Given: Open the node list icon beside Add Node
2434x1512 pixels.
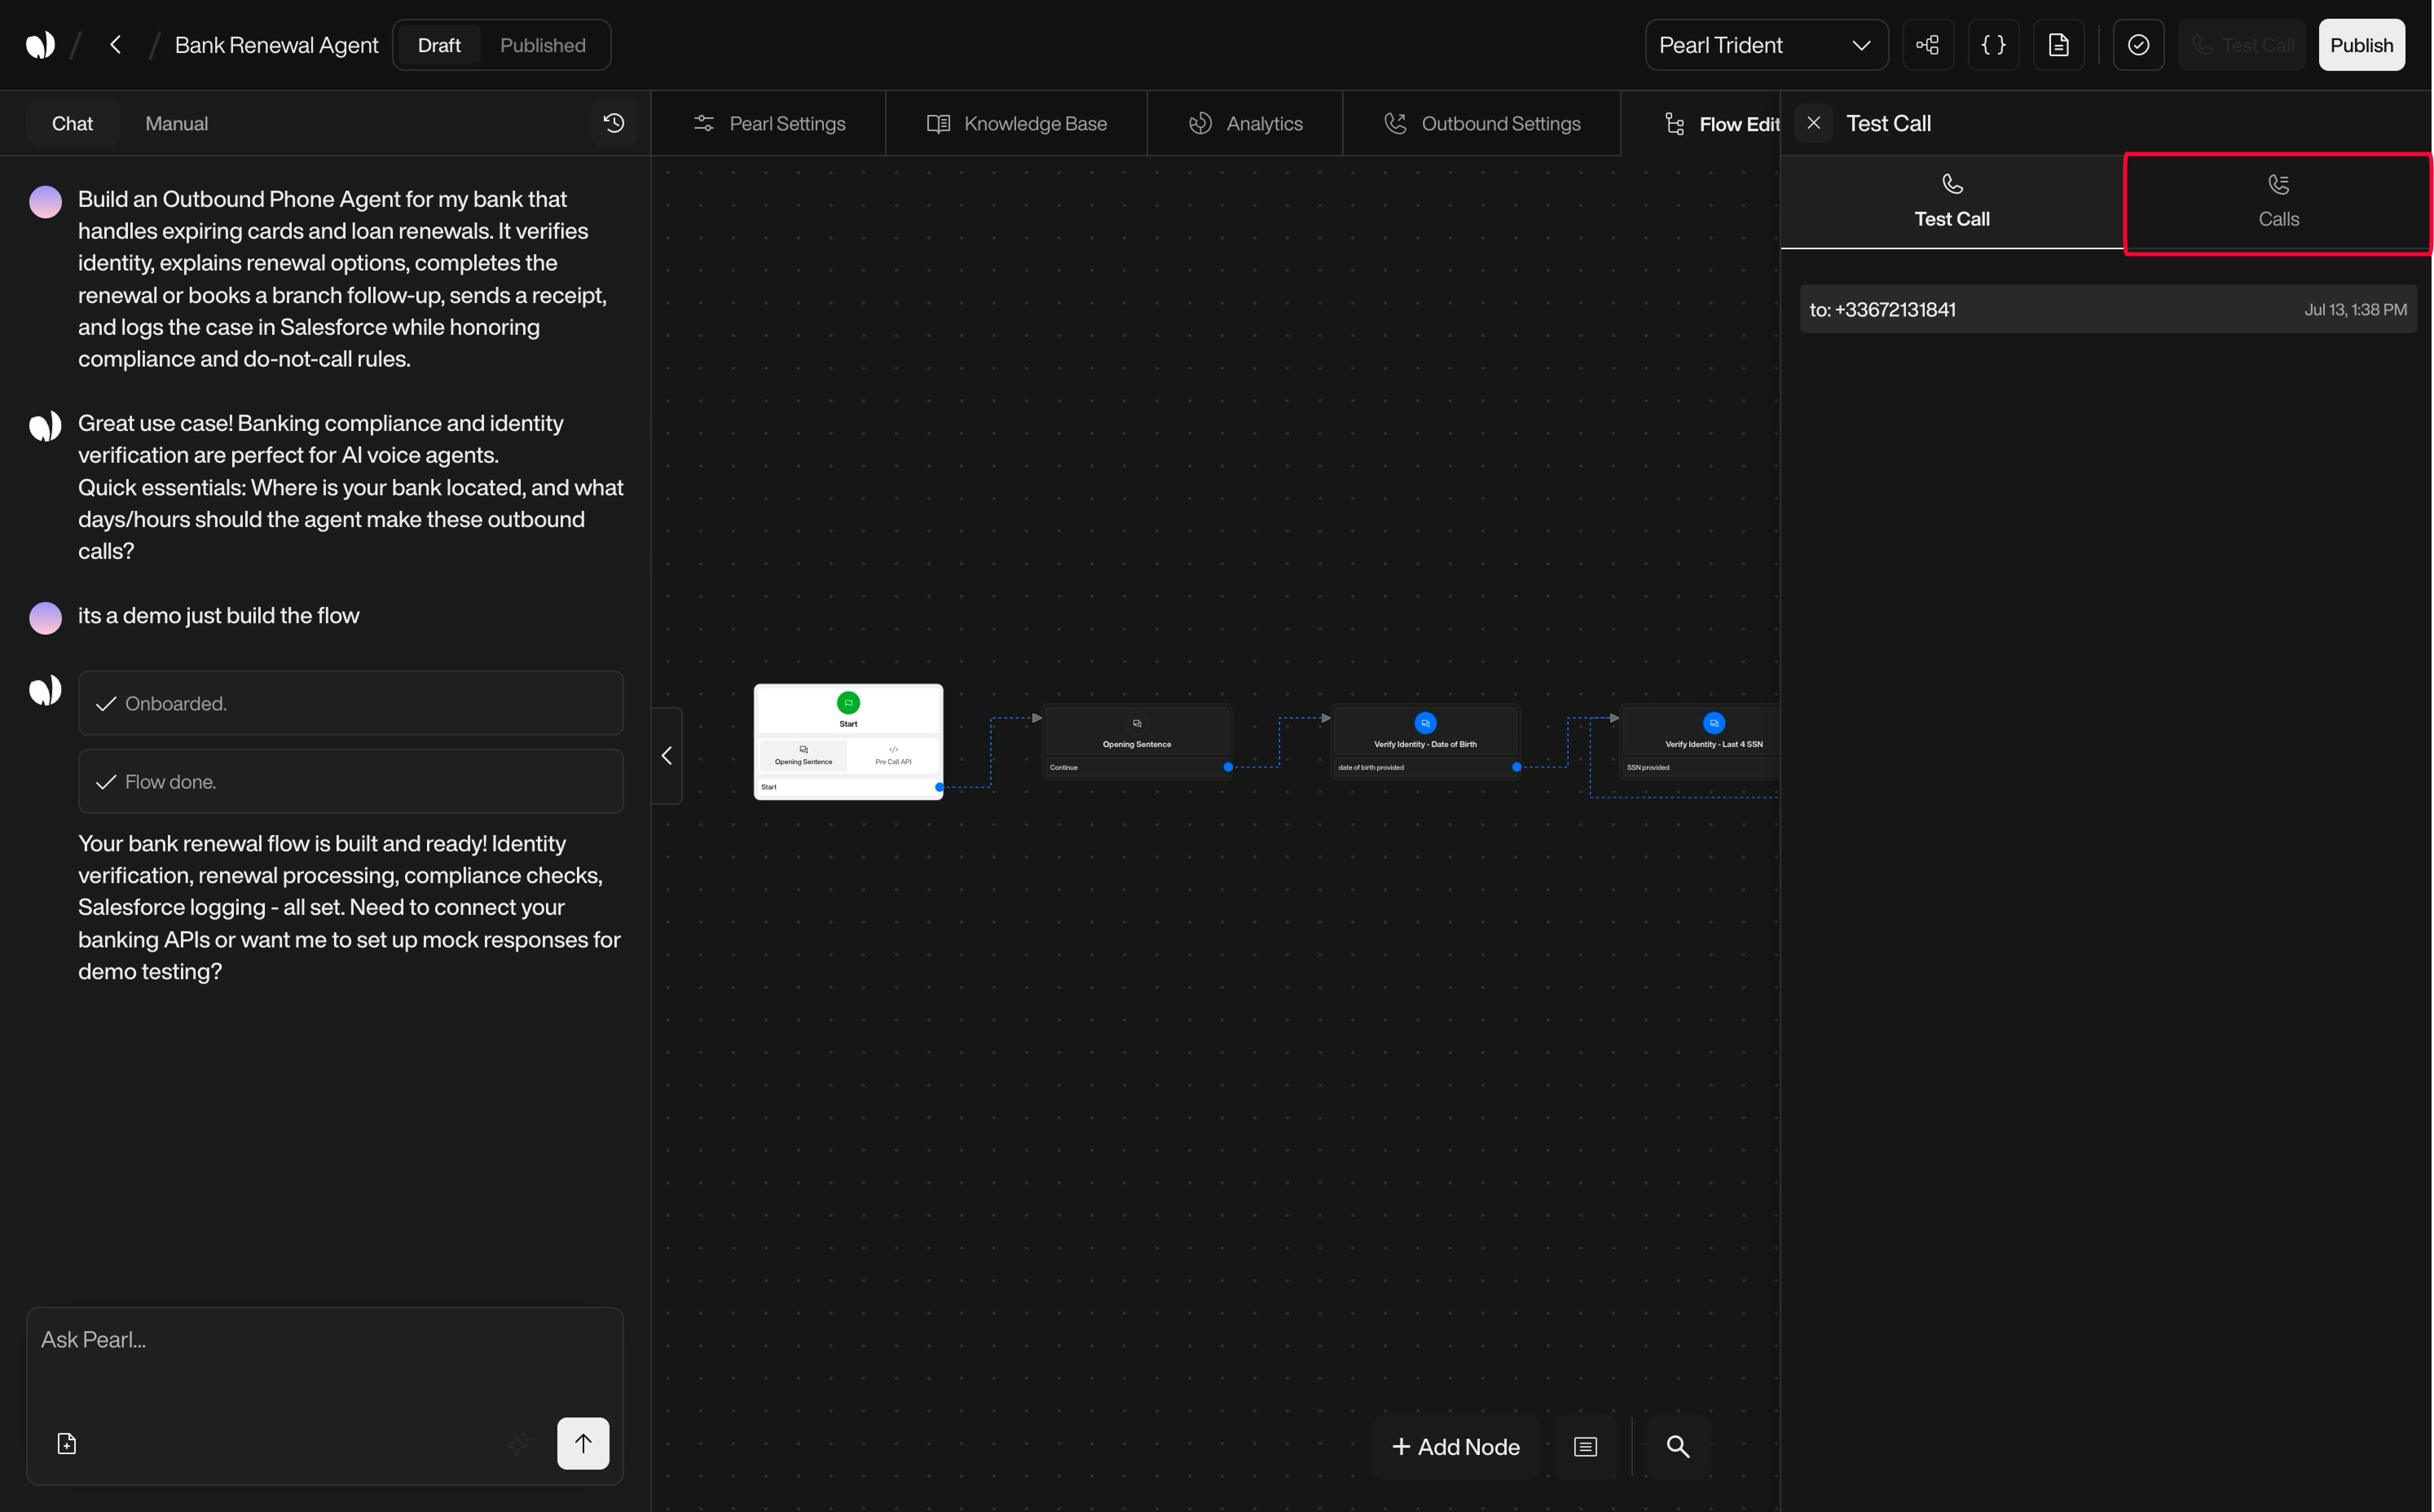Looking at the screenshot, I should point(1585,1446).
